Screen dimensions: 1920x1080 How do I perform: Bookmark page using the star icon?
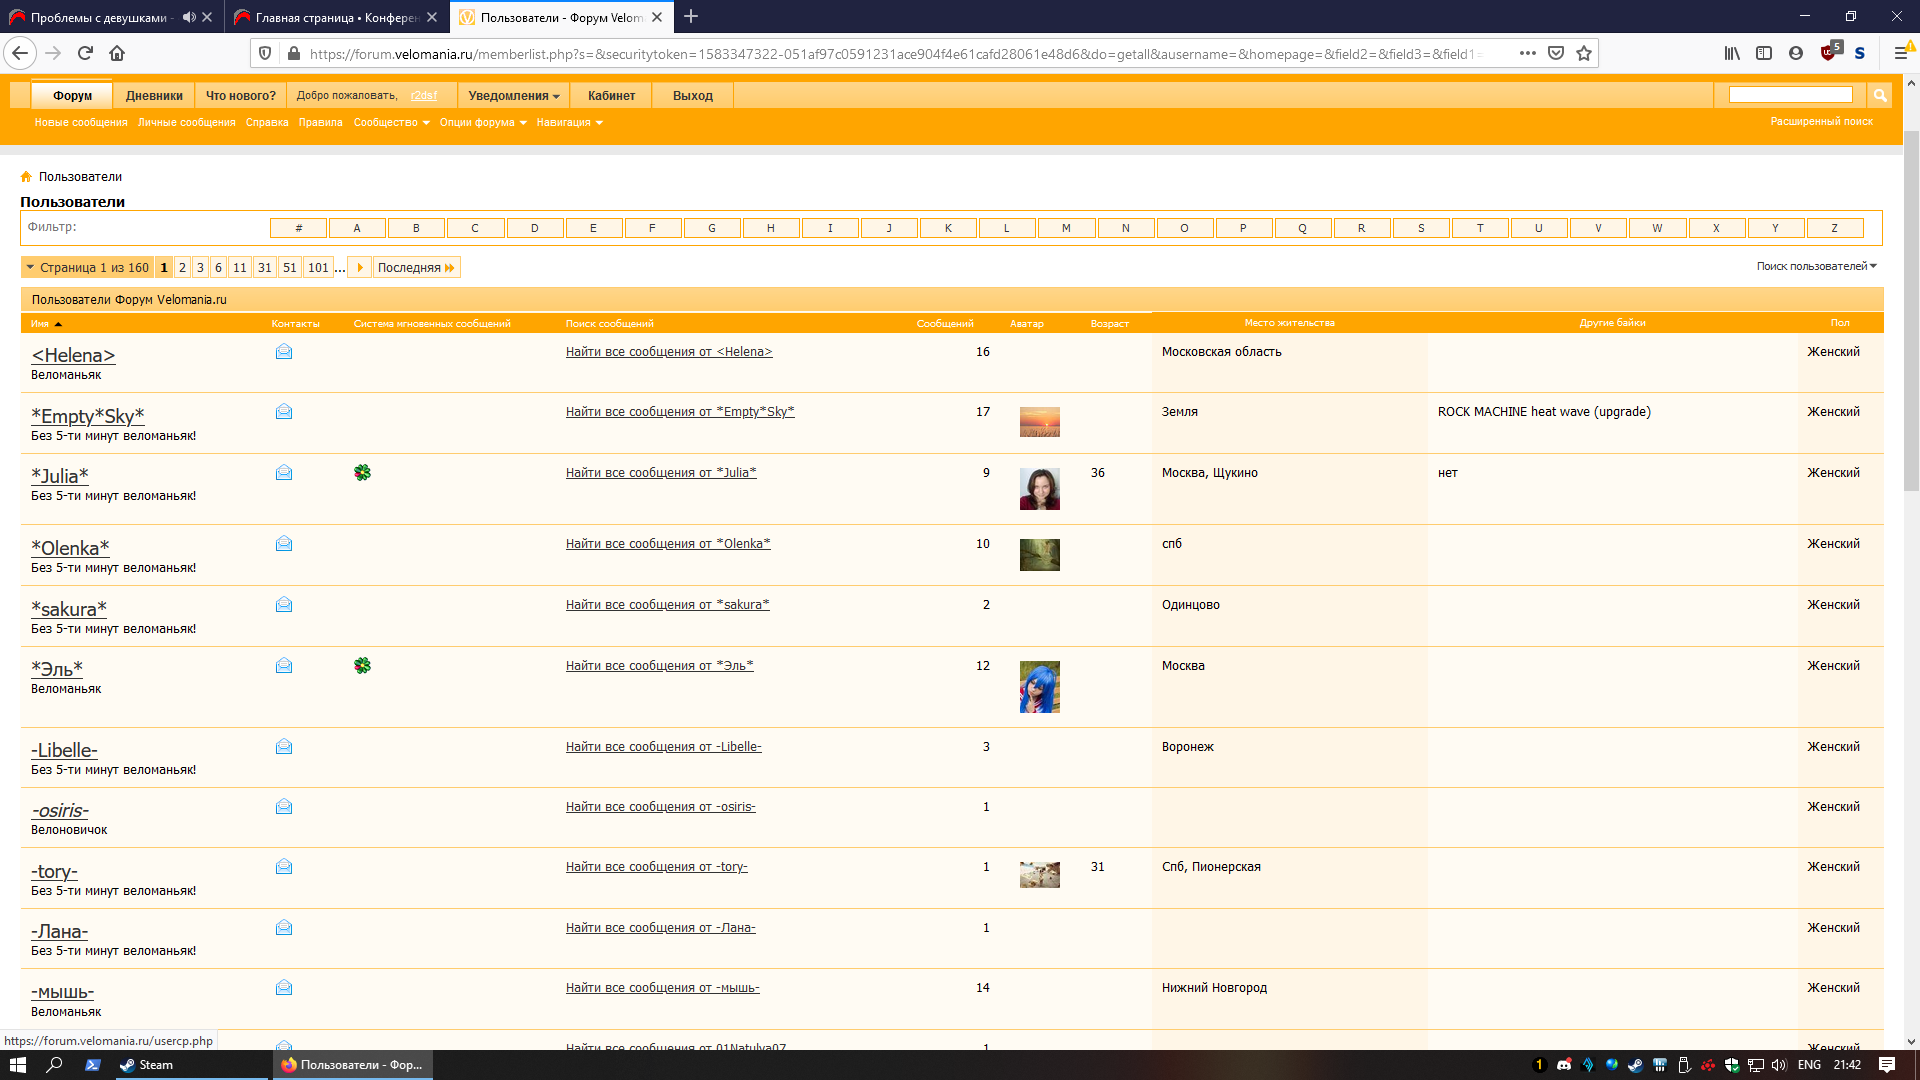click(x=1584, y=53)
